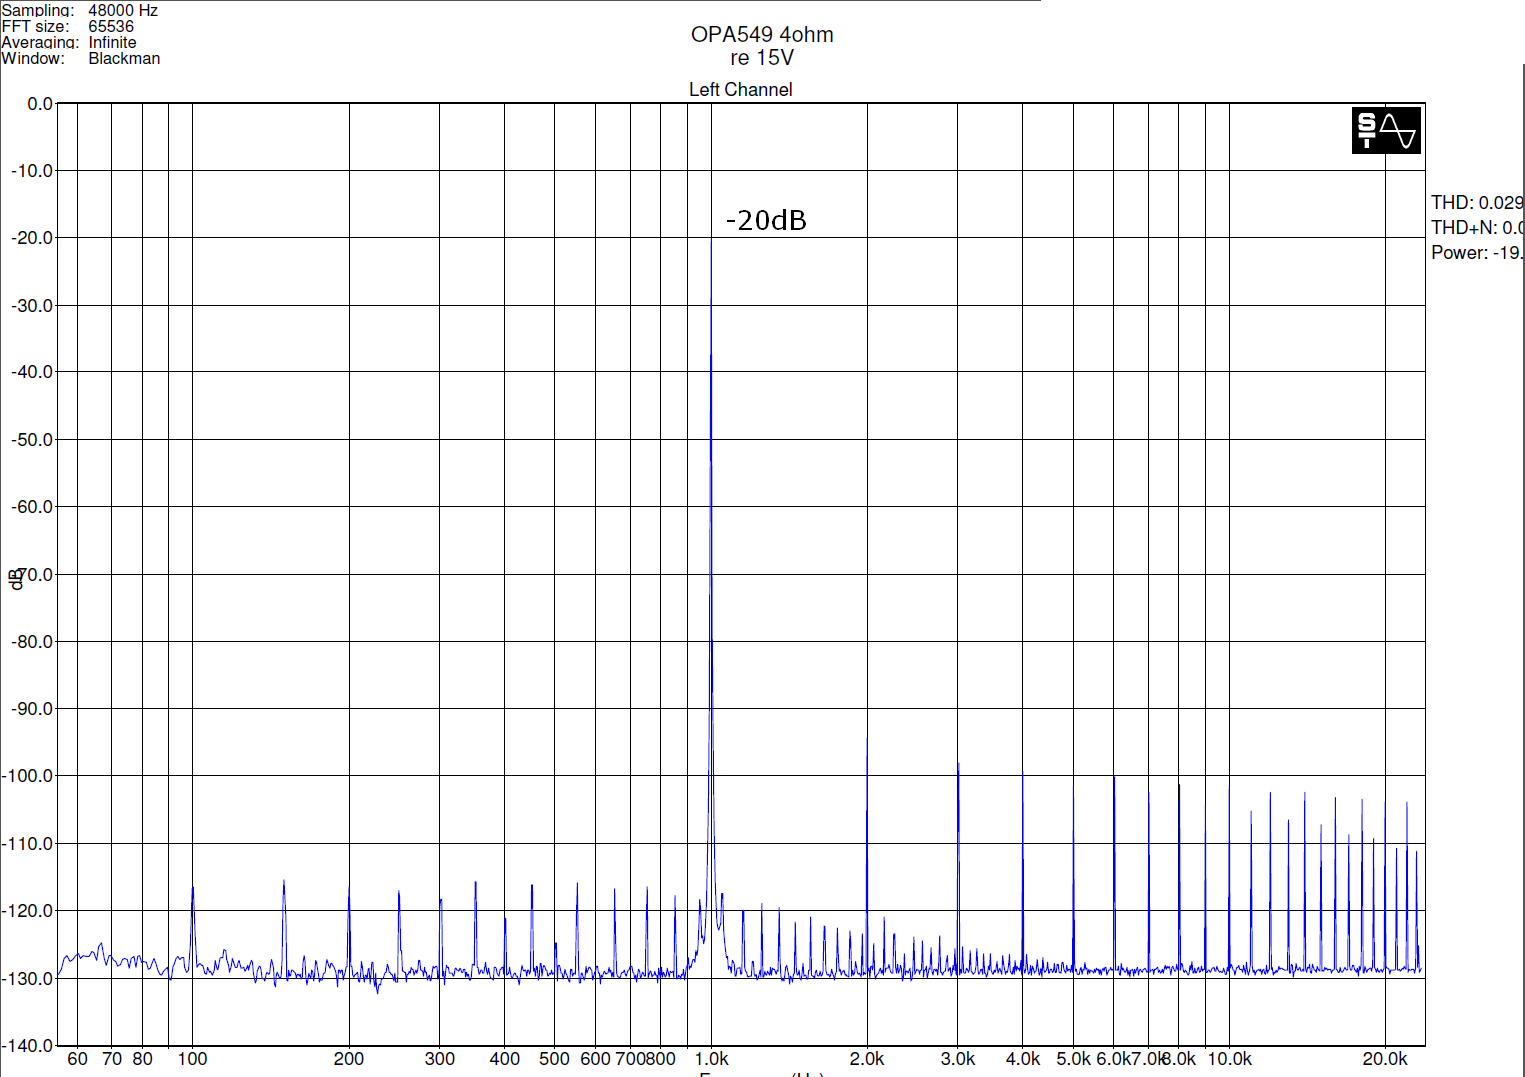Click the '-20.0' y-axis label

tap(32, 238)
